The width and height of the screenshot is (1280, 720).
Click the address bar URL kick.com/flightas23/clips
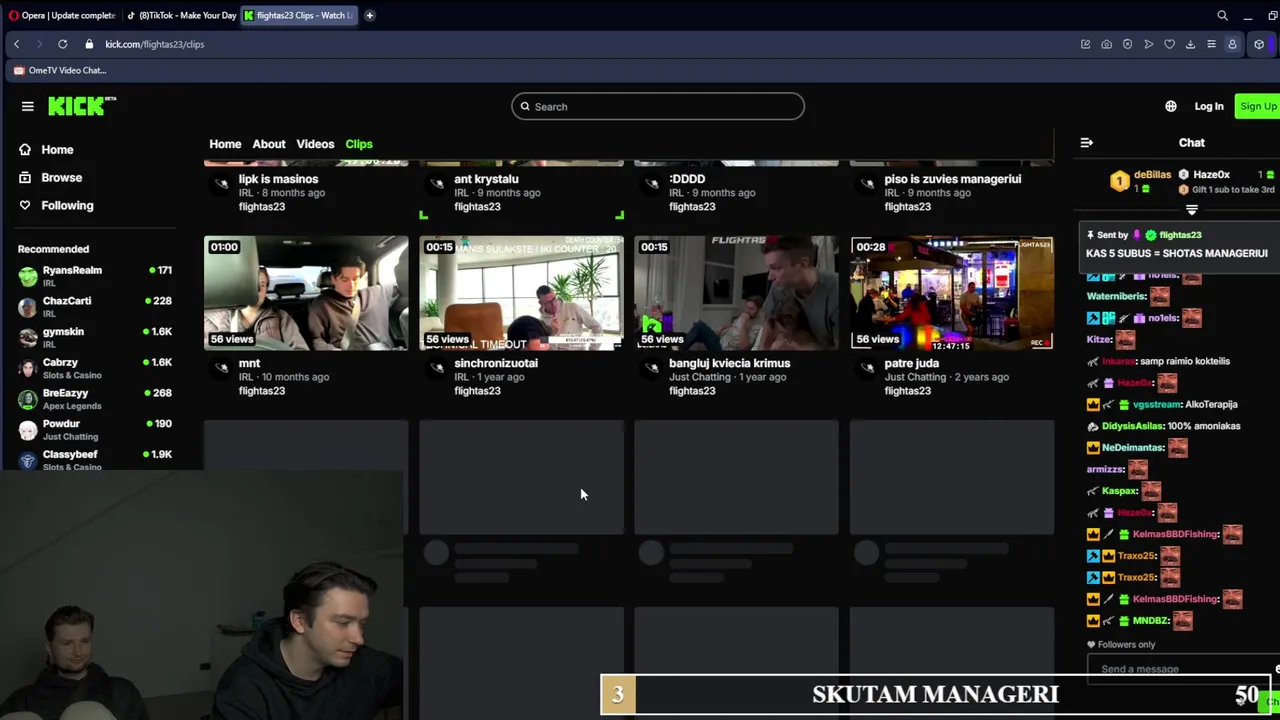(154, 44)
